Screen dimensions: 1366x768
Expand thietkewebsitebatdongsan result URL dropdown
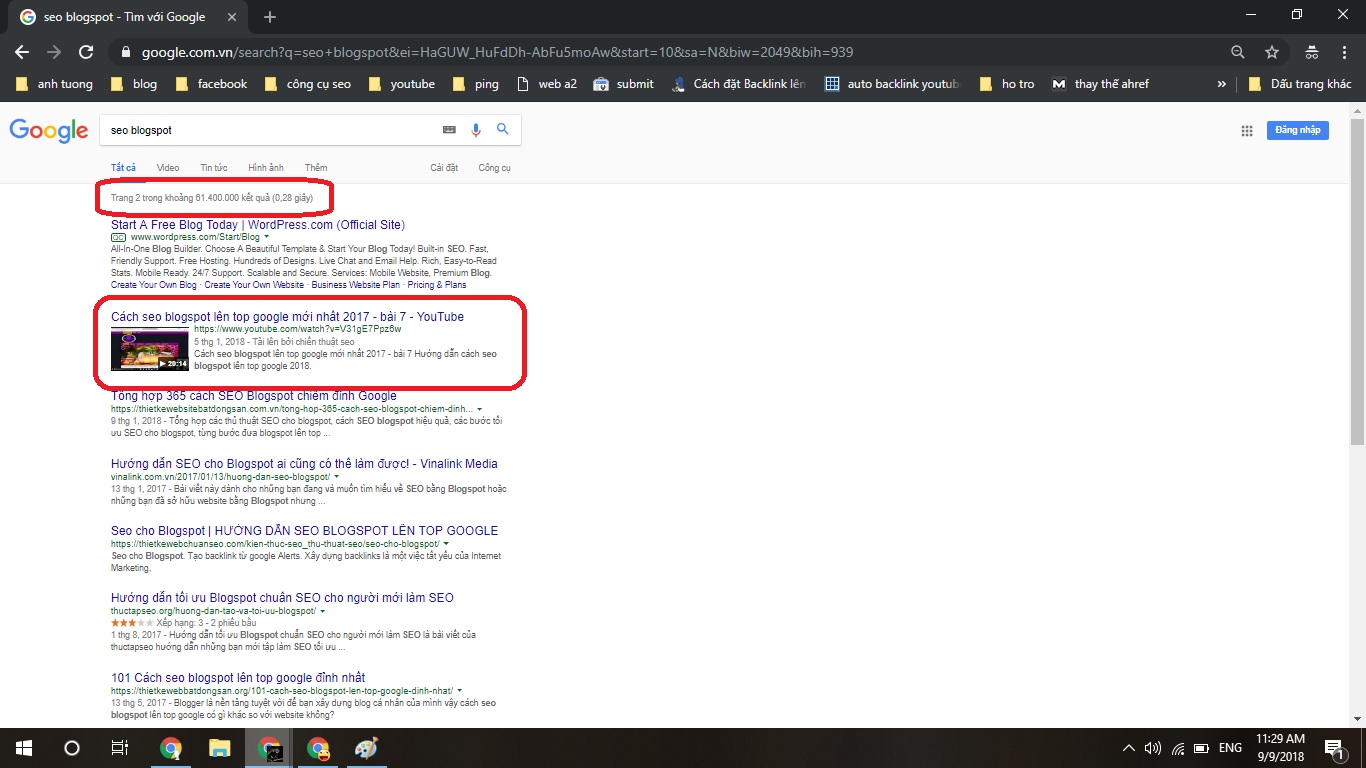click(480, 409)
